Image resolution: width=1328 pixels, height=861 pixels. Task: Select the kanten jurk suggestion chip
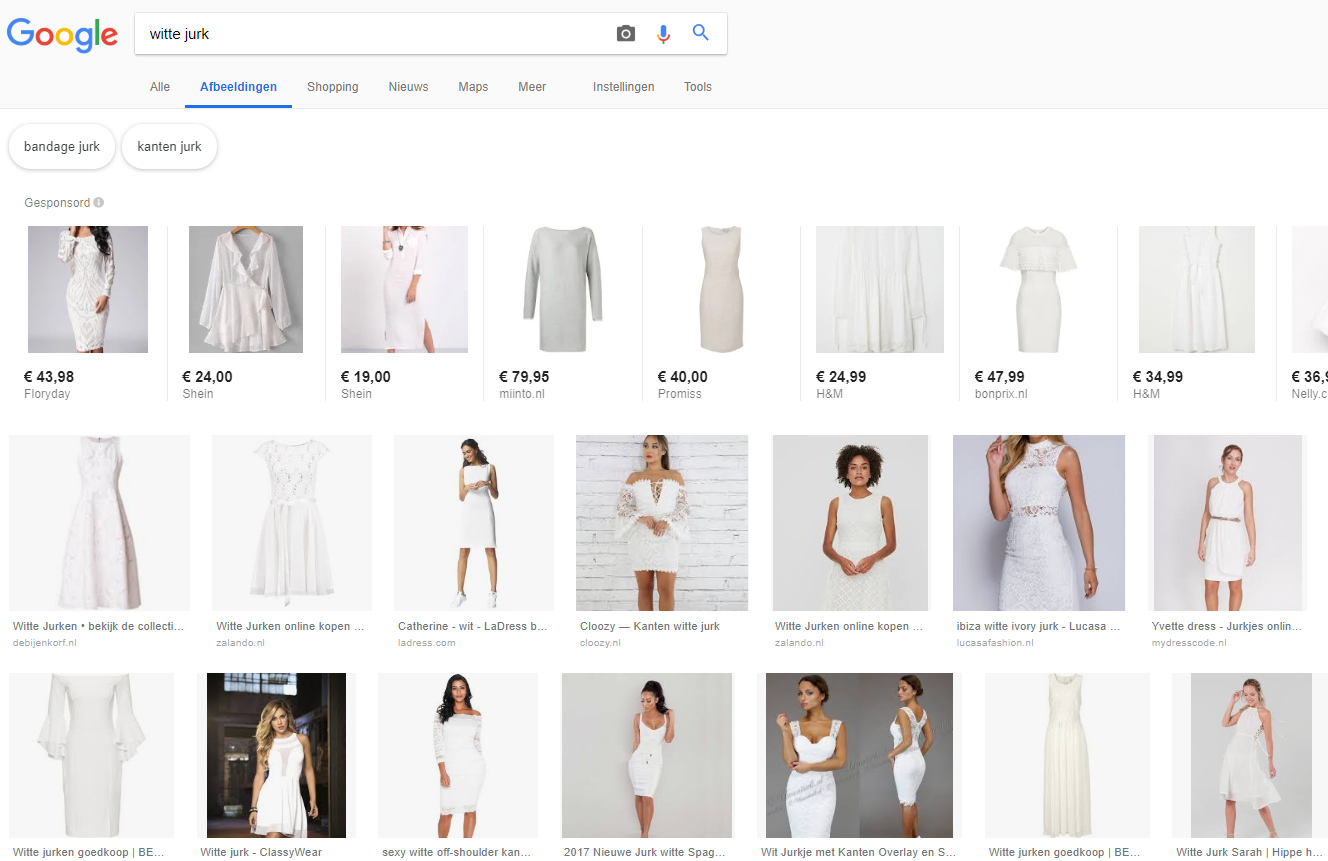(x=169, y=147)
